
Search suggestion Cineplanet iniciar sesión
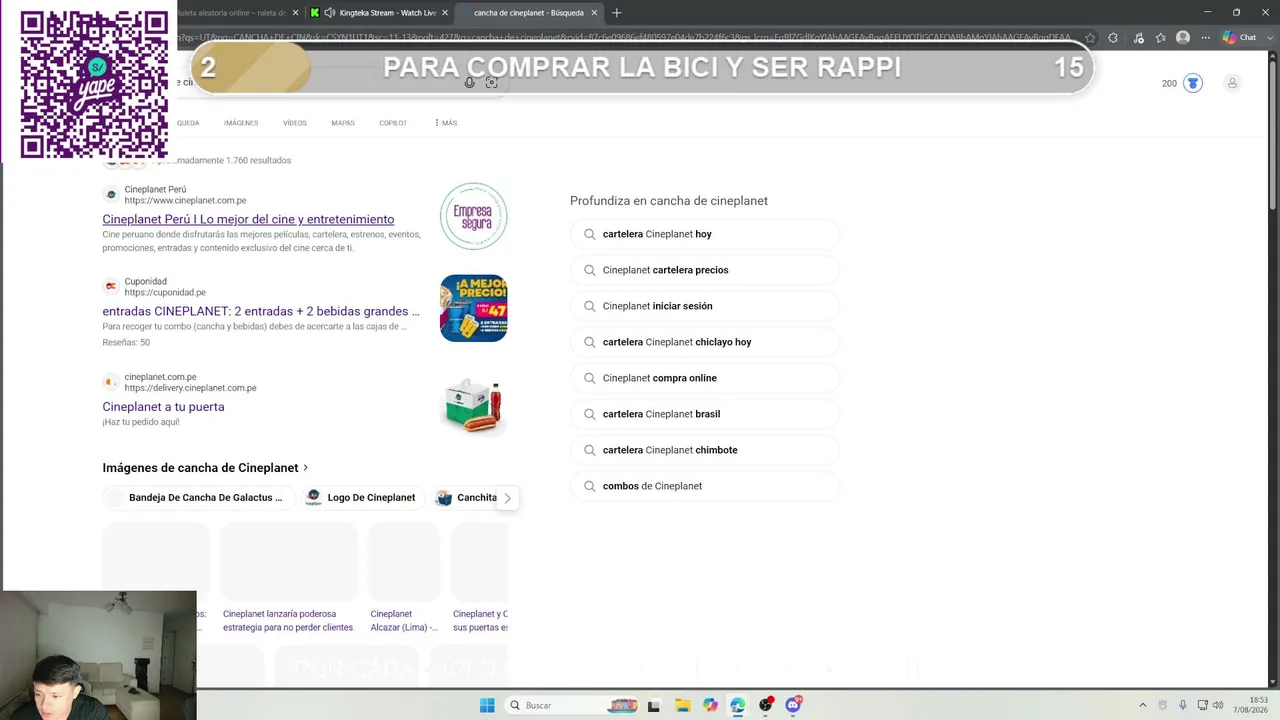(x=705, y=306)
